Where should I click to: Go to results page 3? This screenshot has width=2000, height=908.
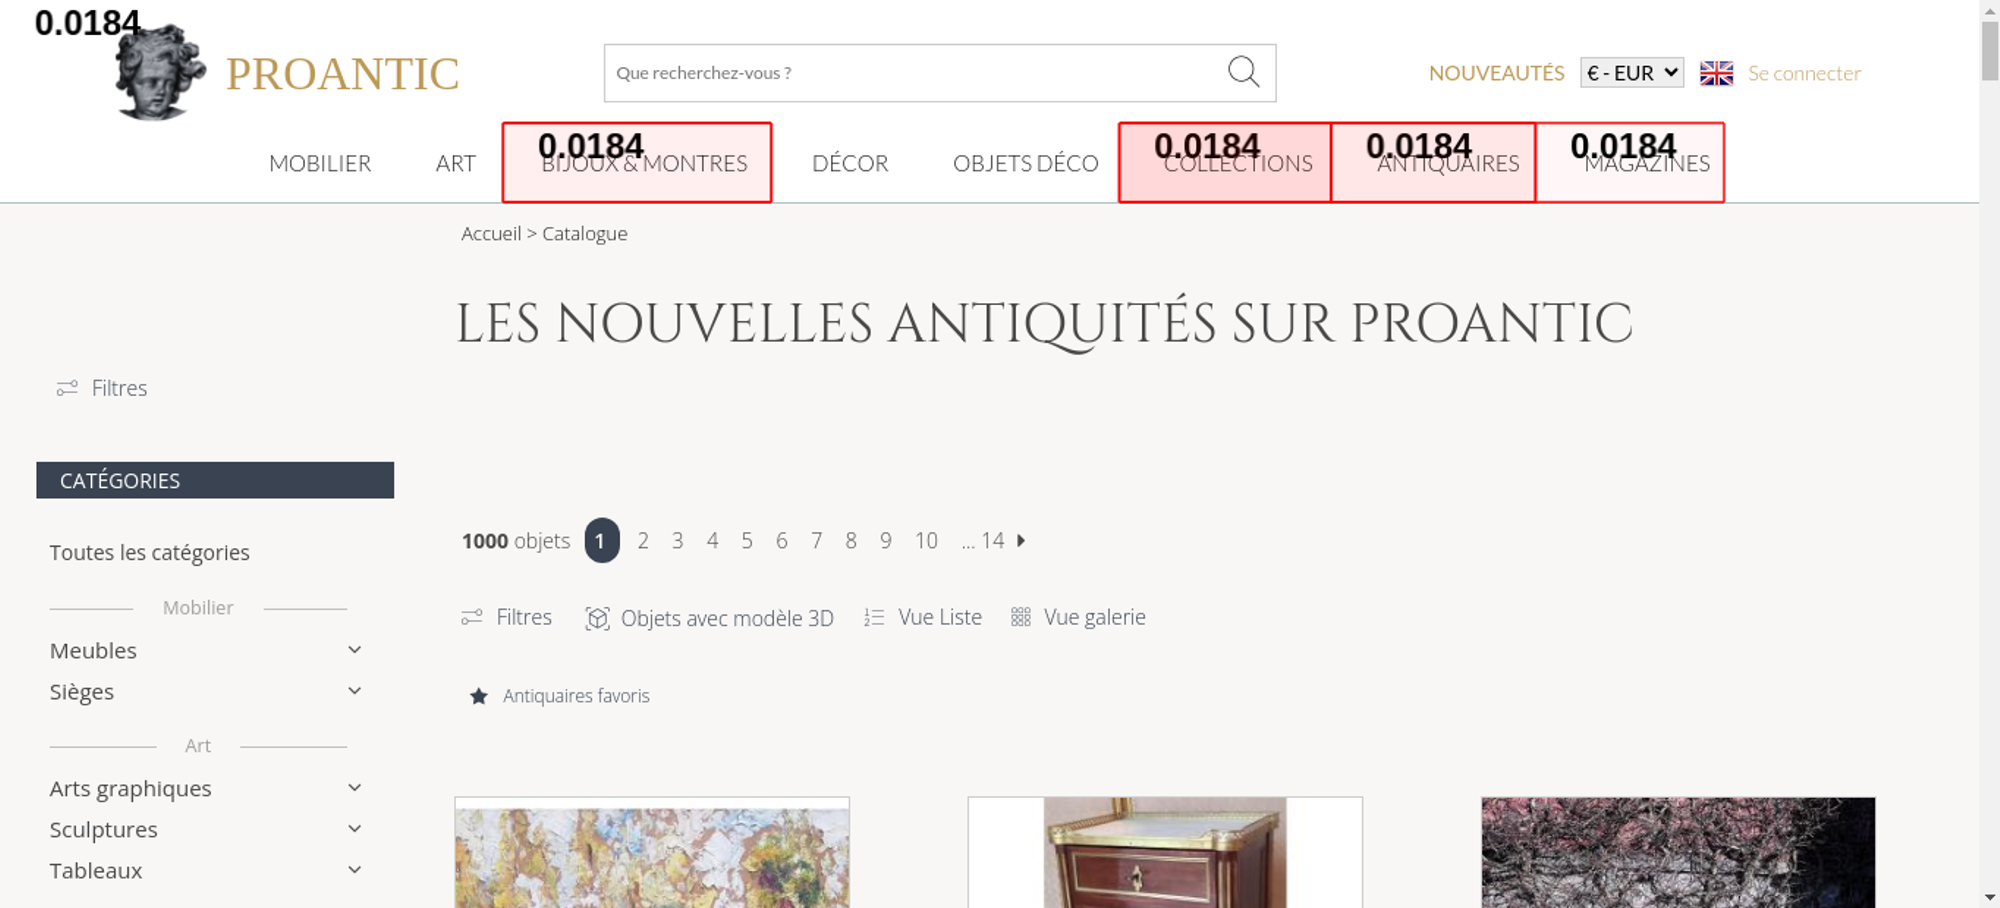tap(678, 541)
